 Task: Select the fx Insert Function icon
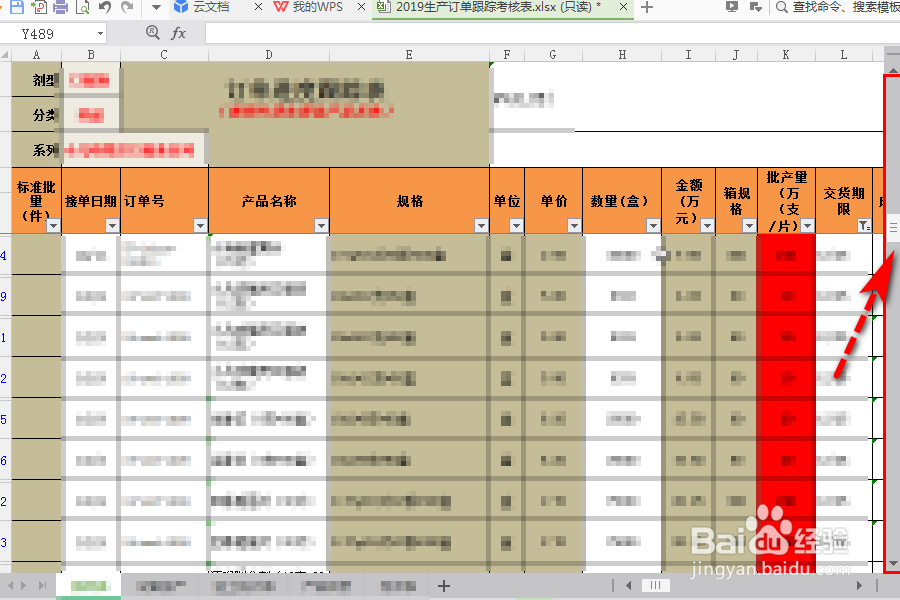[x=180, y=32]
